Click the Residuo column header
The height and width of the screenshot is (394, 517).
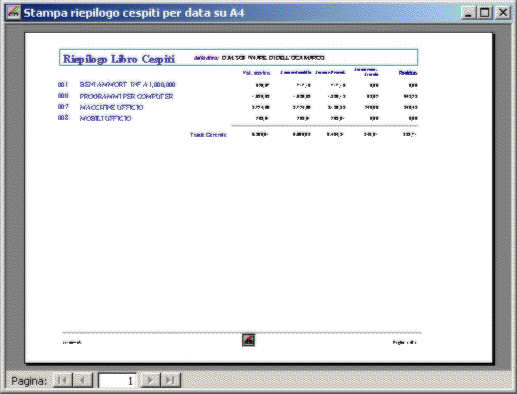pos(408,73)
